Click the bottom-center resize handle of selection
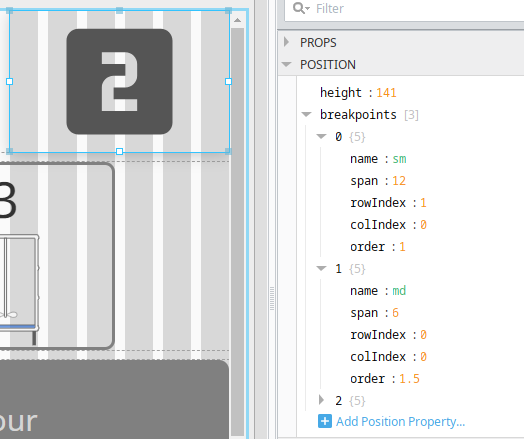The image size is (524, 439). coord(119,151)
